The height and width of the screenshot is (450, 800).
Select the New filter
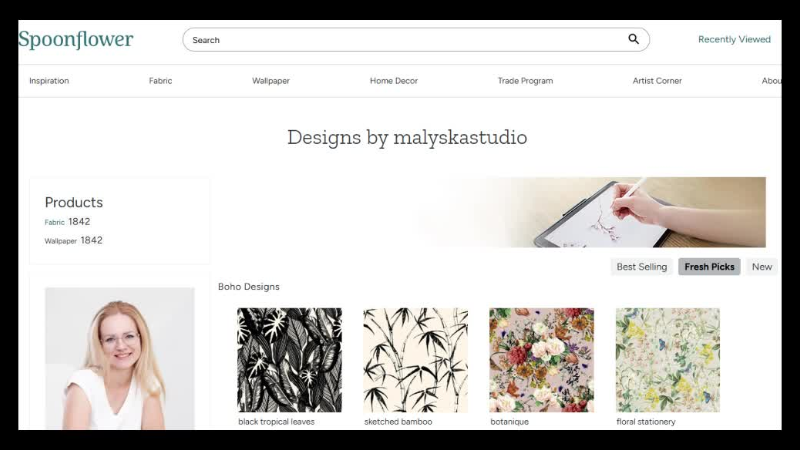(762, 267)
